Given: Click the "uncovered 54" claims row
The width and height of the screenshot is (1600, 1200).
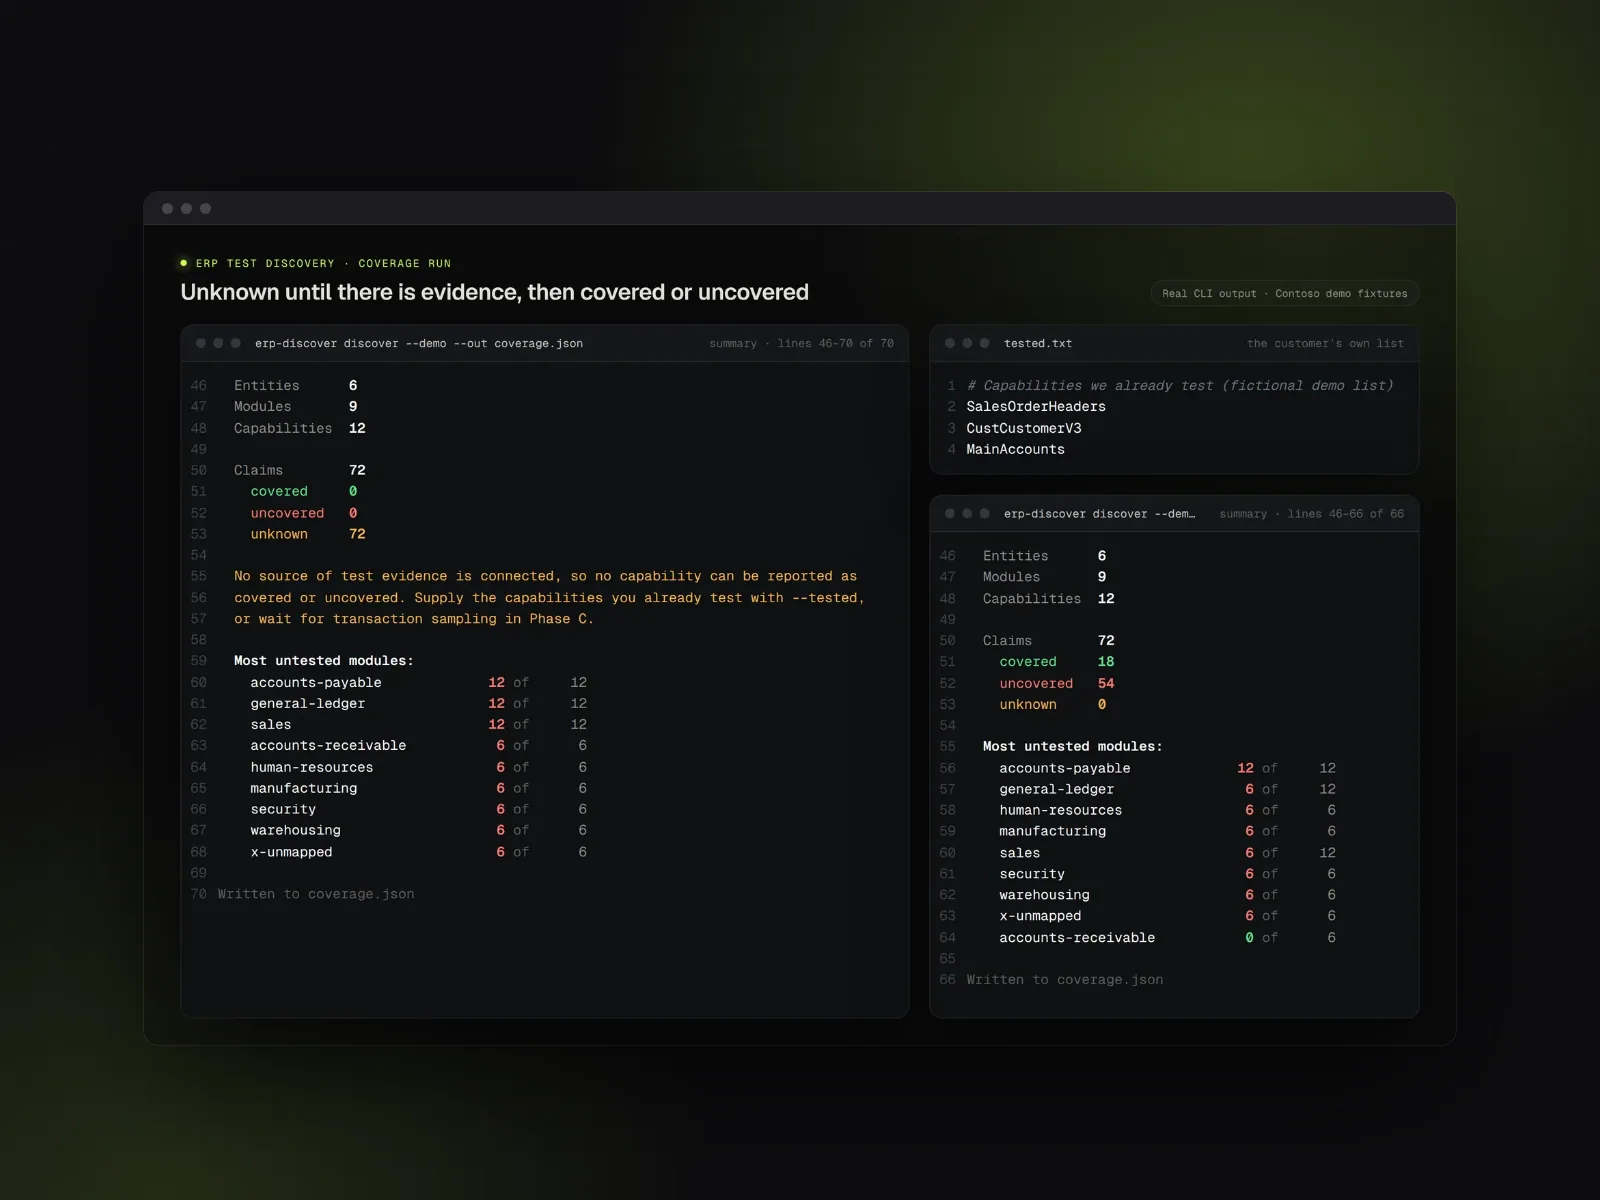Looking at the screenshot, I should click(x=1057, y=683).
